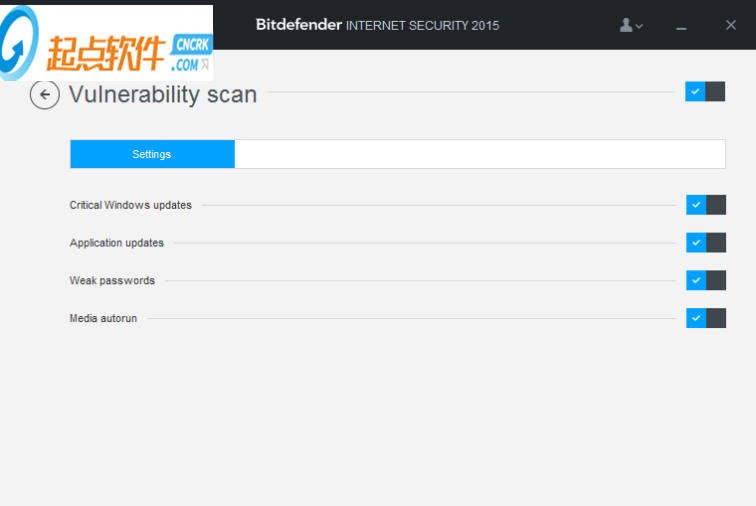Toggle the Weak passwords switch
756x506 pixels.
pyautogui.click(x=705, y=281)
